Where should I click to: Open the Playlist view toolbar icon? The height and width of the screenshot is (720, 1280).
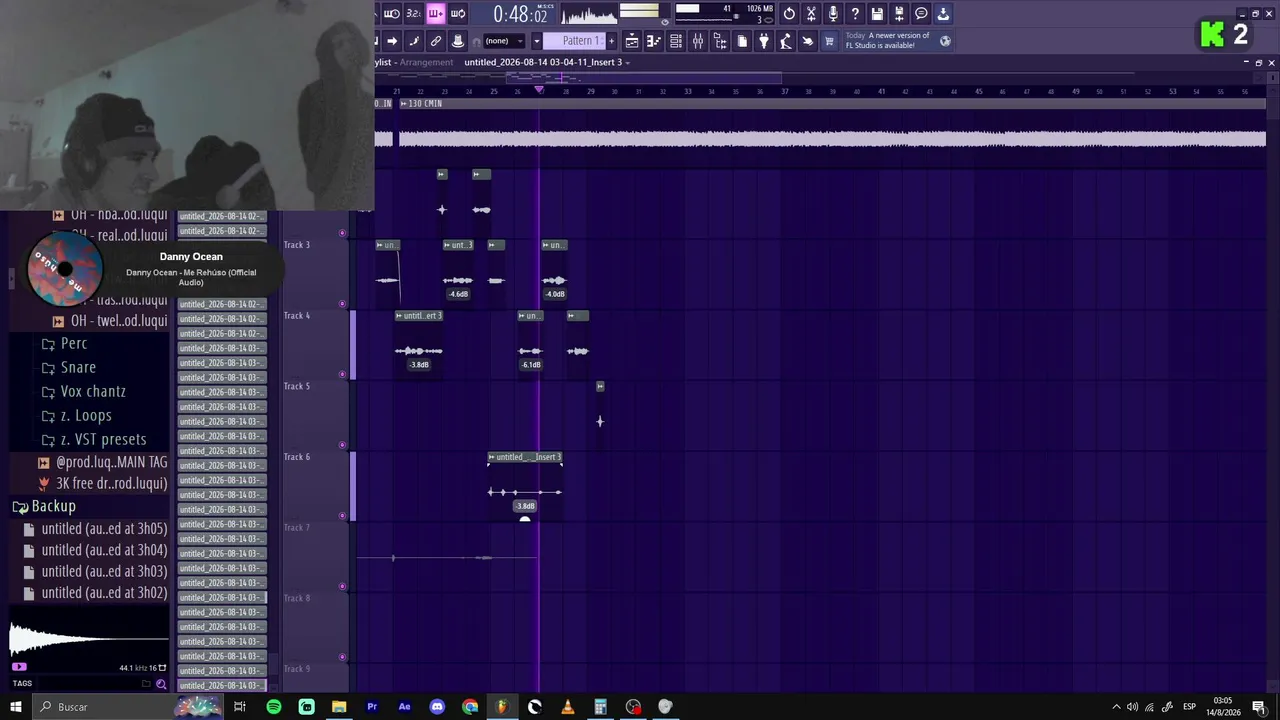[x=632, y=41]
